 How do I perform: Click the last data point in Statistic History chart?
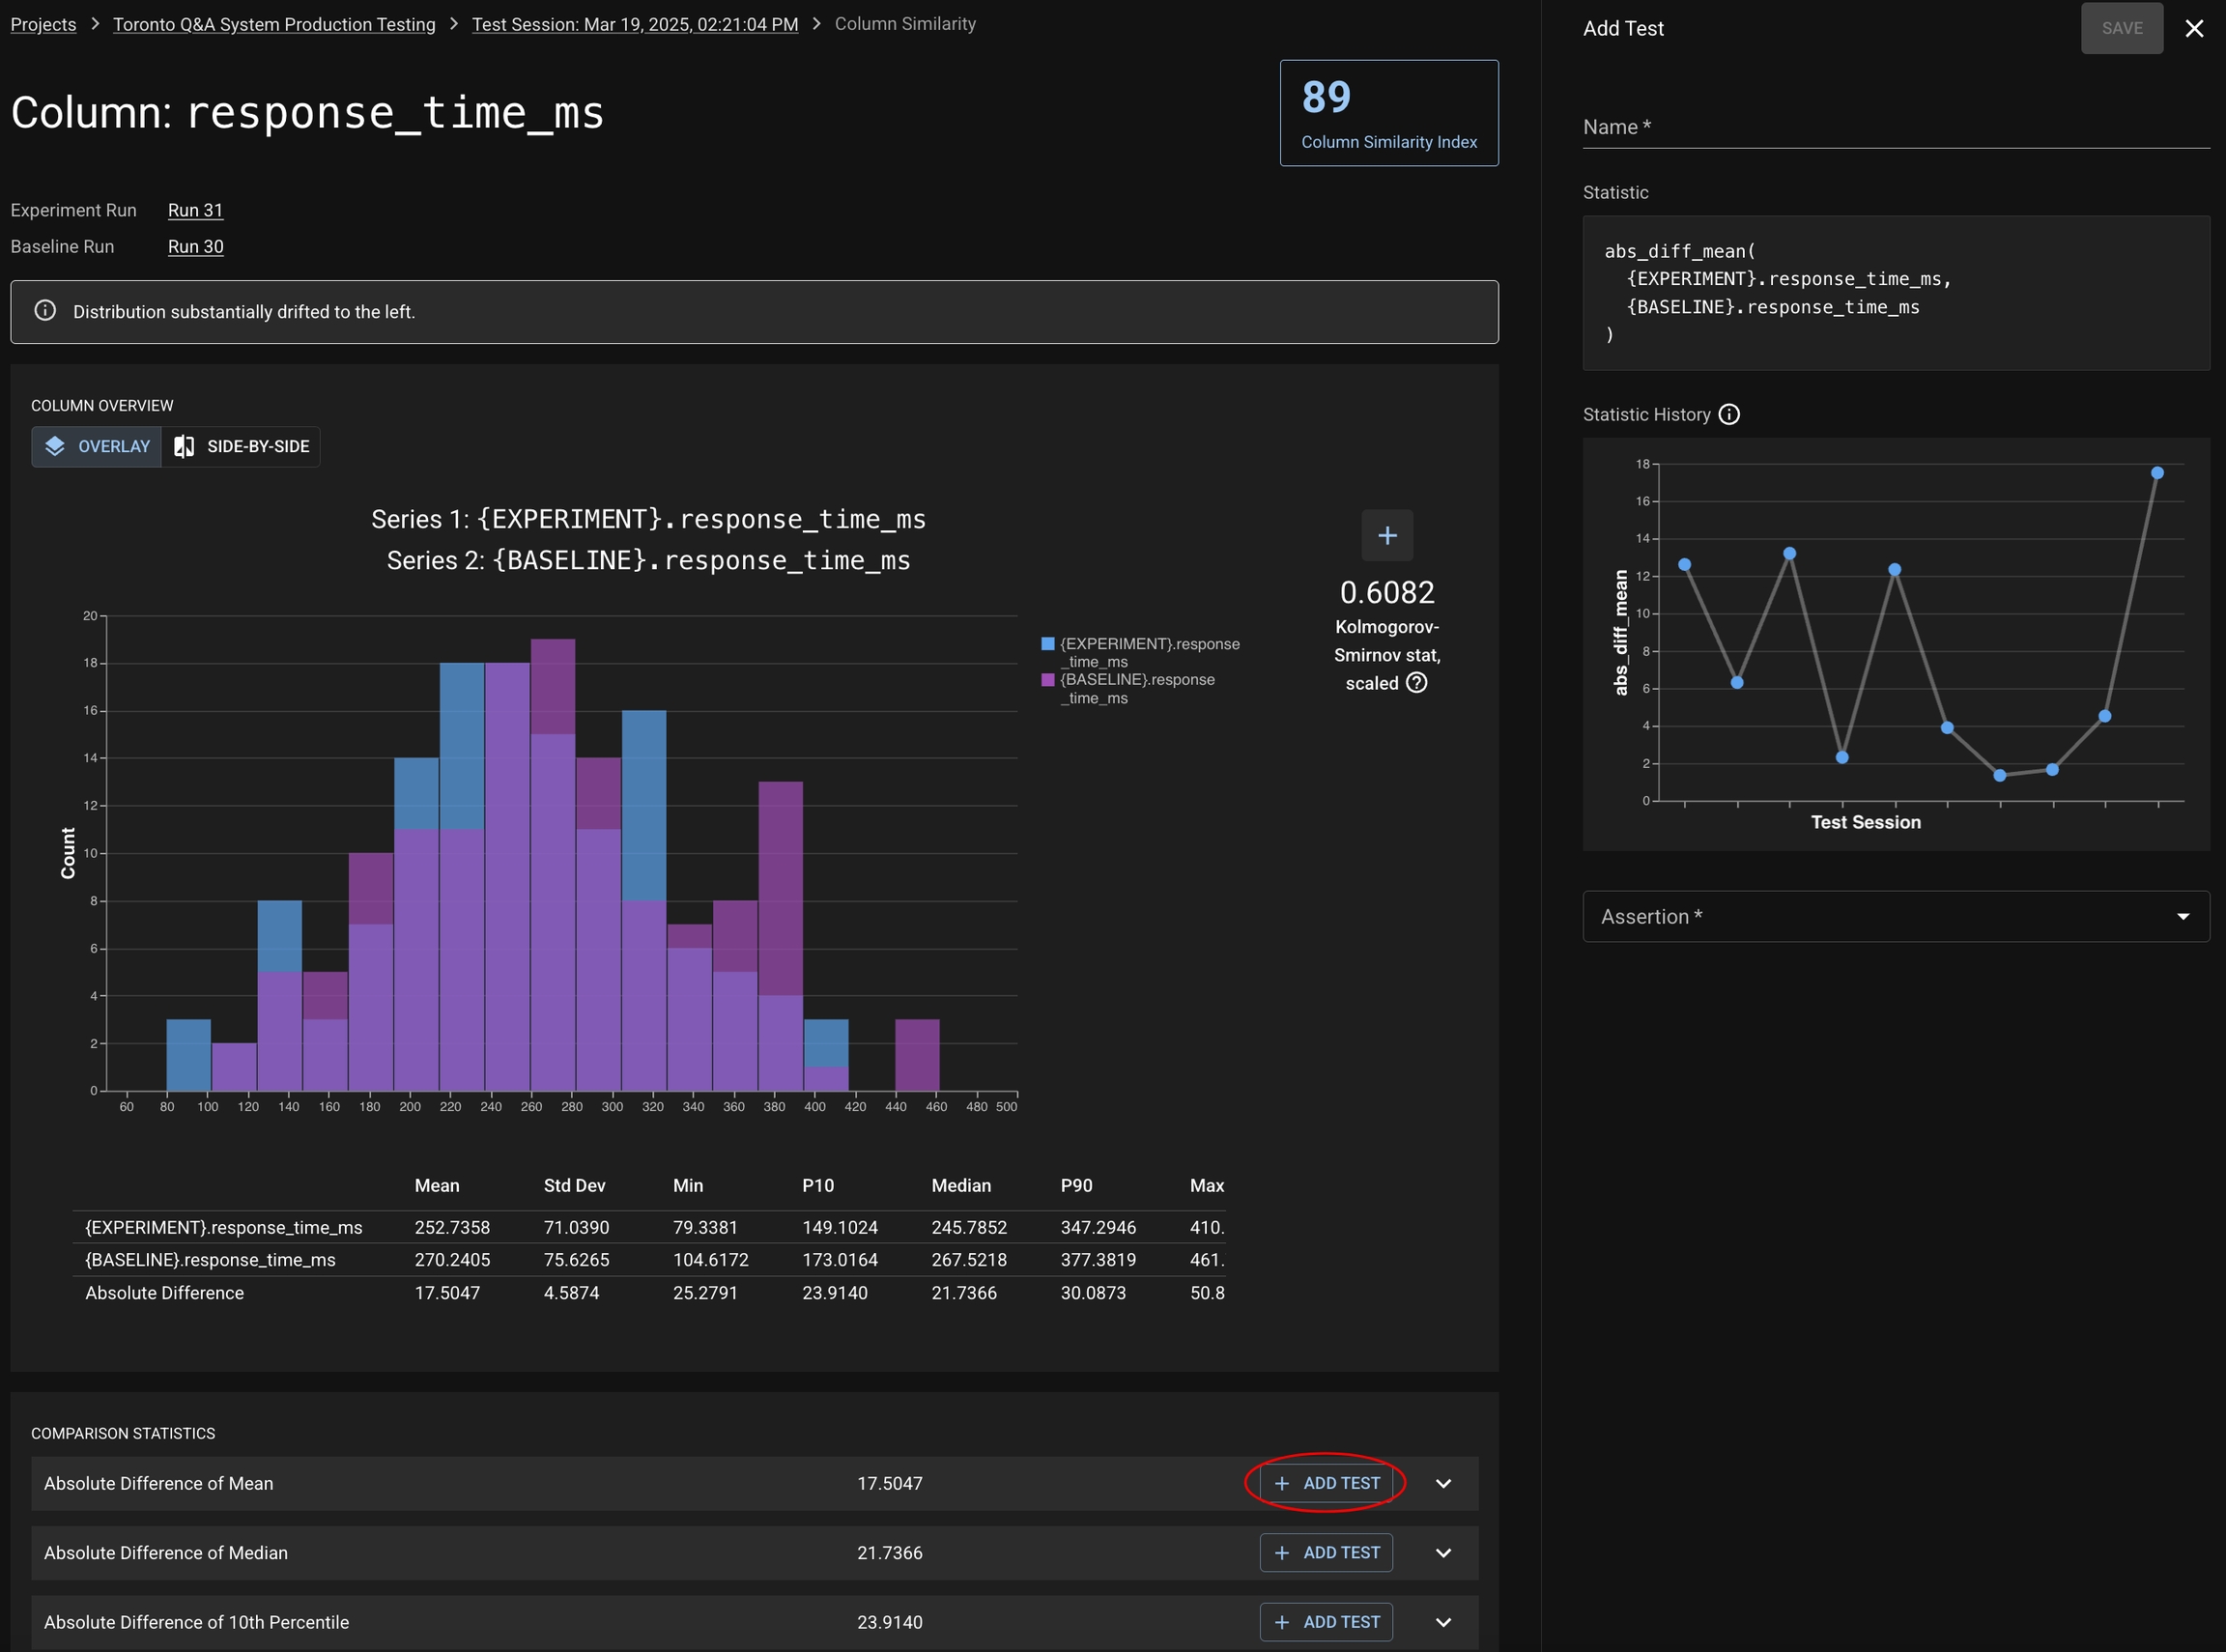2157,473
